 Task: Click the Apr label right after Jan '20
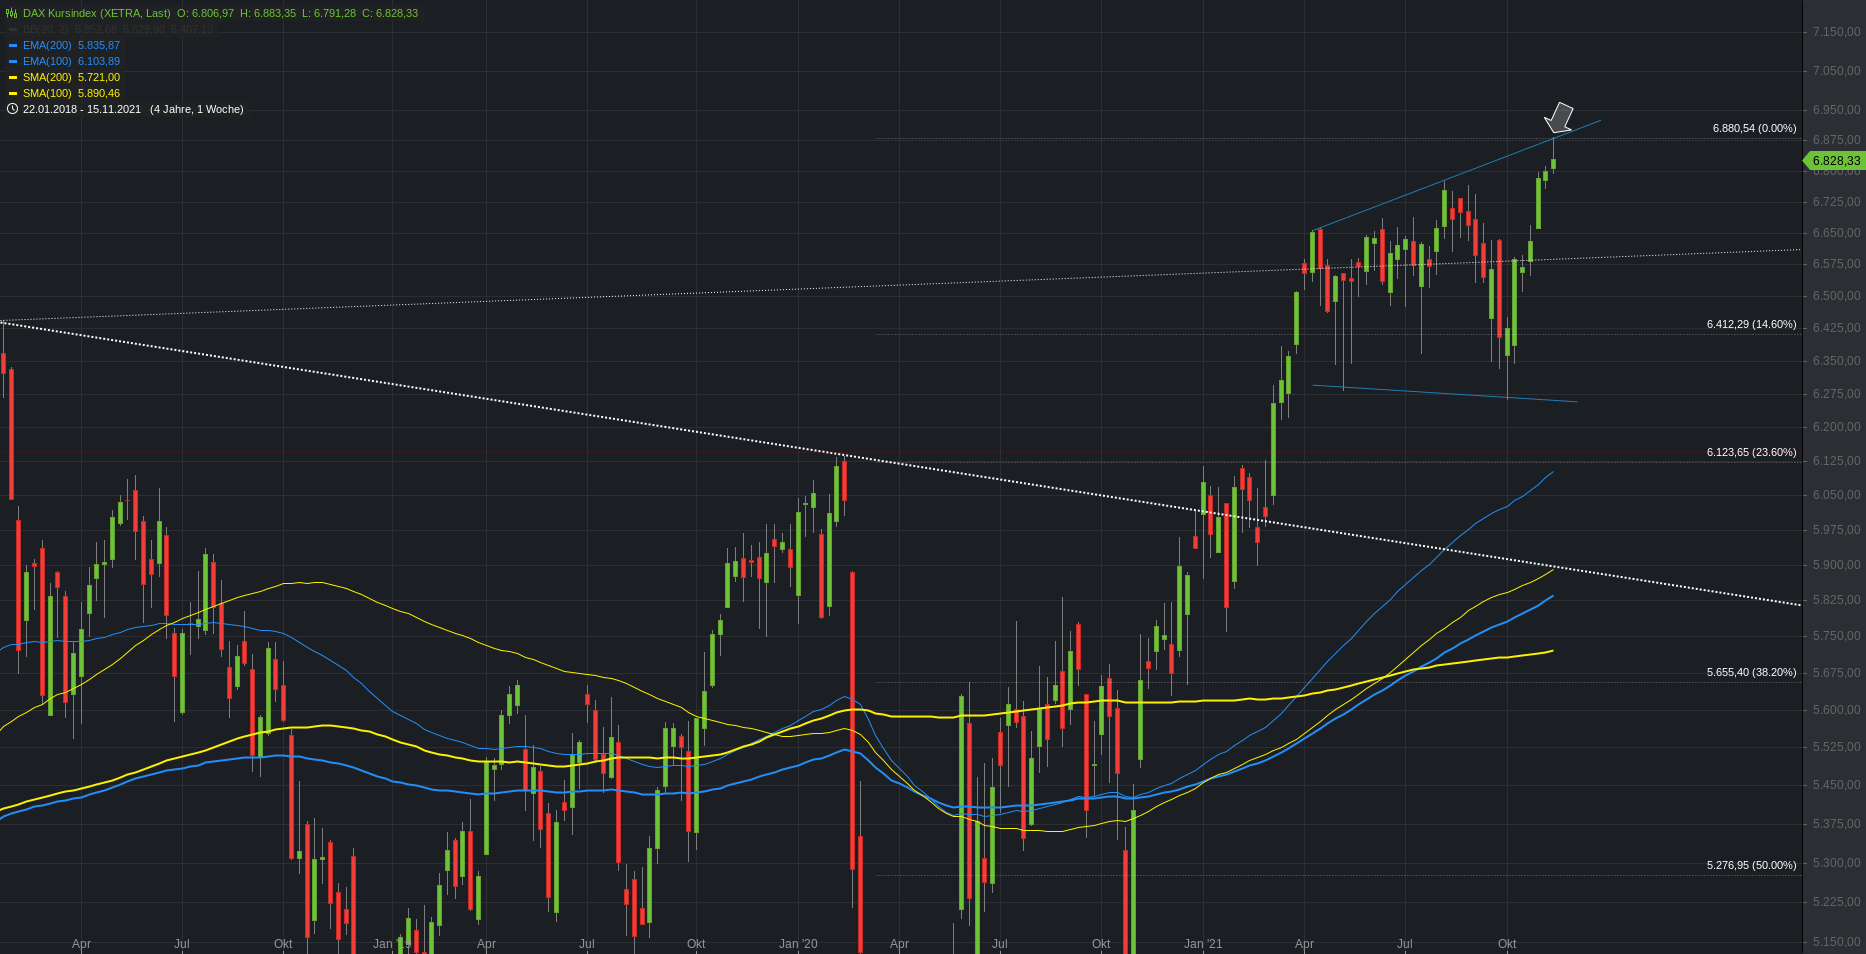tap(899, 944)
